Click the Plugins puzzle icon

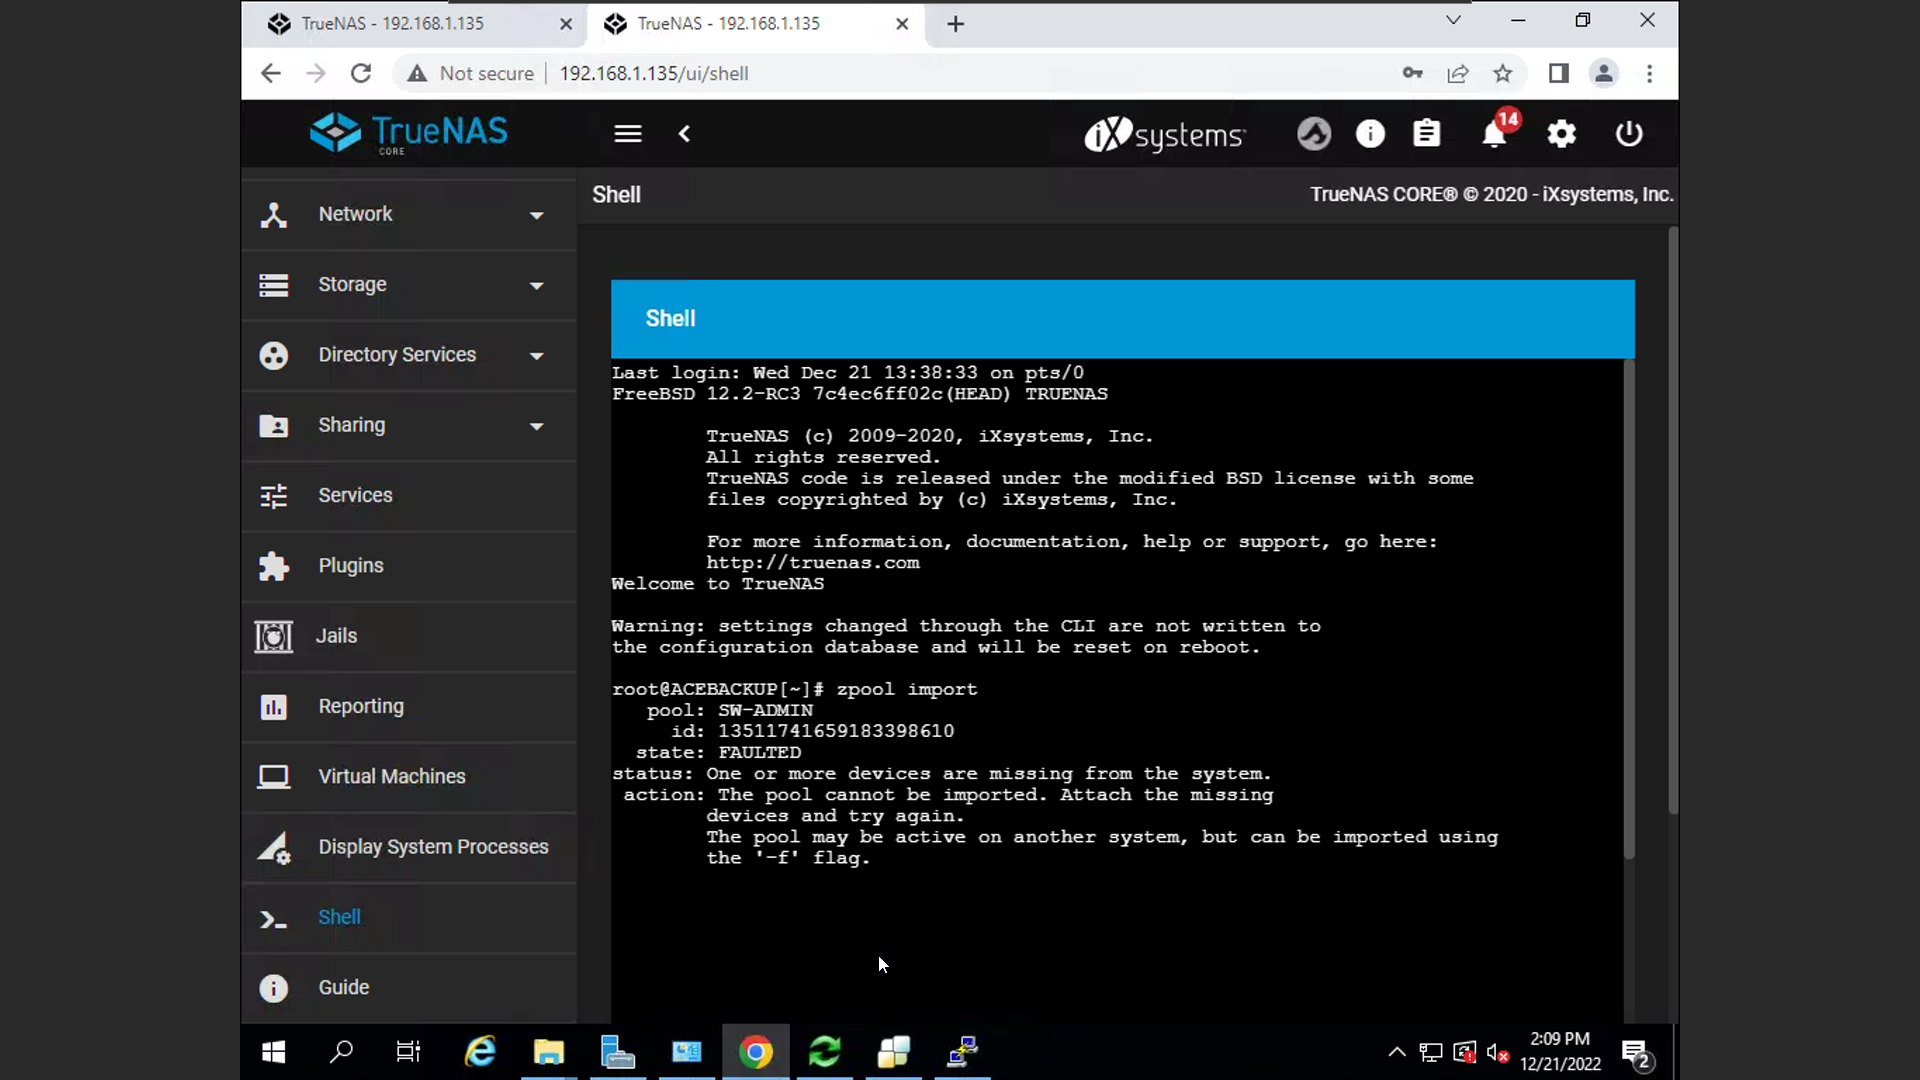[x=273, y=566]
